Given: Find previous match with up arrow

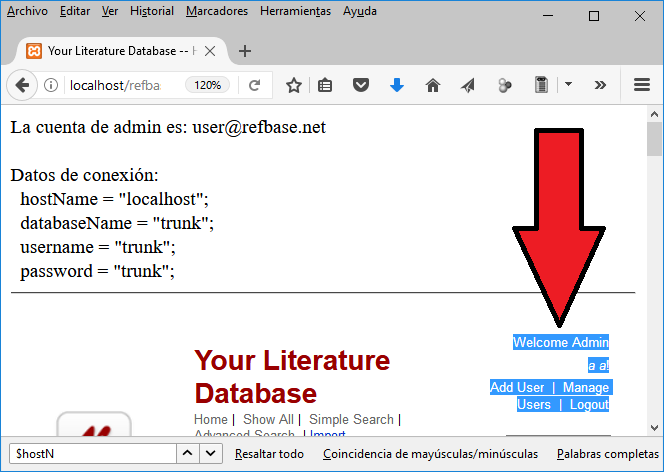Looking at the screenshot, I should click(x=188, y=454).
